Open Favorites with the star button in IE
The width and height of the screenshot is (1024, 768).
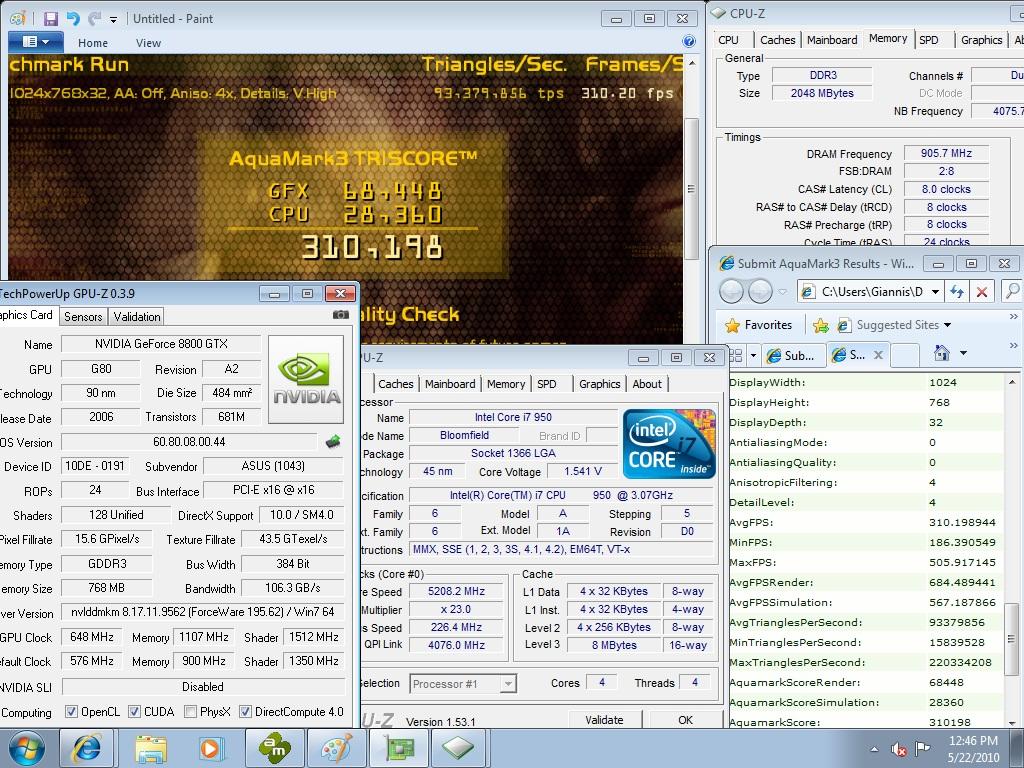point(758,325)
